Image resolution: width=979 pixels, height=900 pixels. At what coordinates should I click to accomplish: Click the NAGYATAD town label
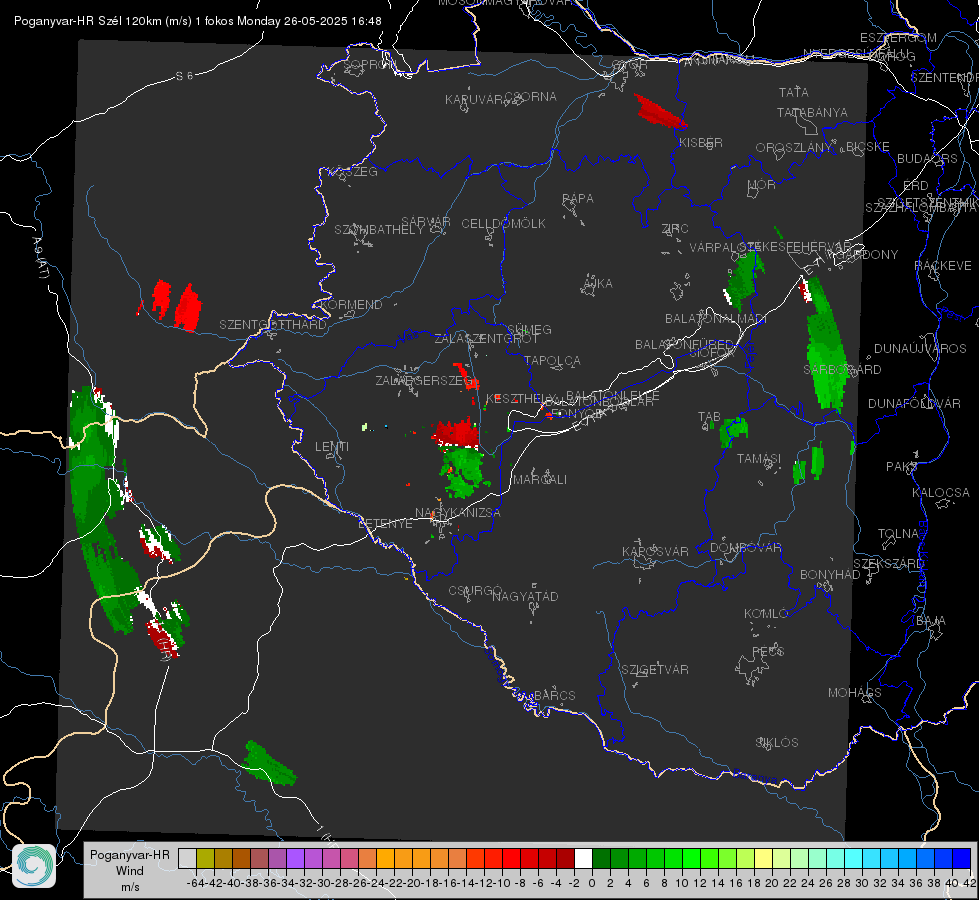[525, 596]
